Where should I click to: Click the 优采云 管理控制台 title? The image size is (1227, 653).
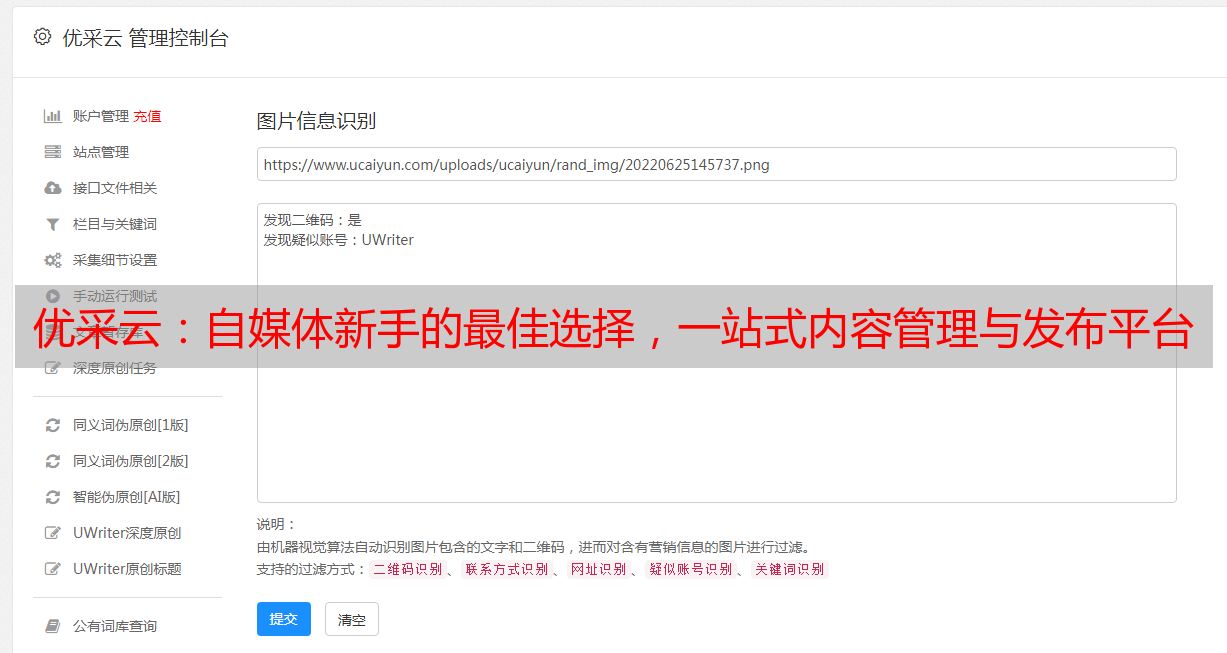click(x=145, y=38)
